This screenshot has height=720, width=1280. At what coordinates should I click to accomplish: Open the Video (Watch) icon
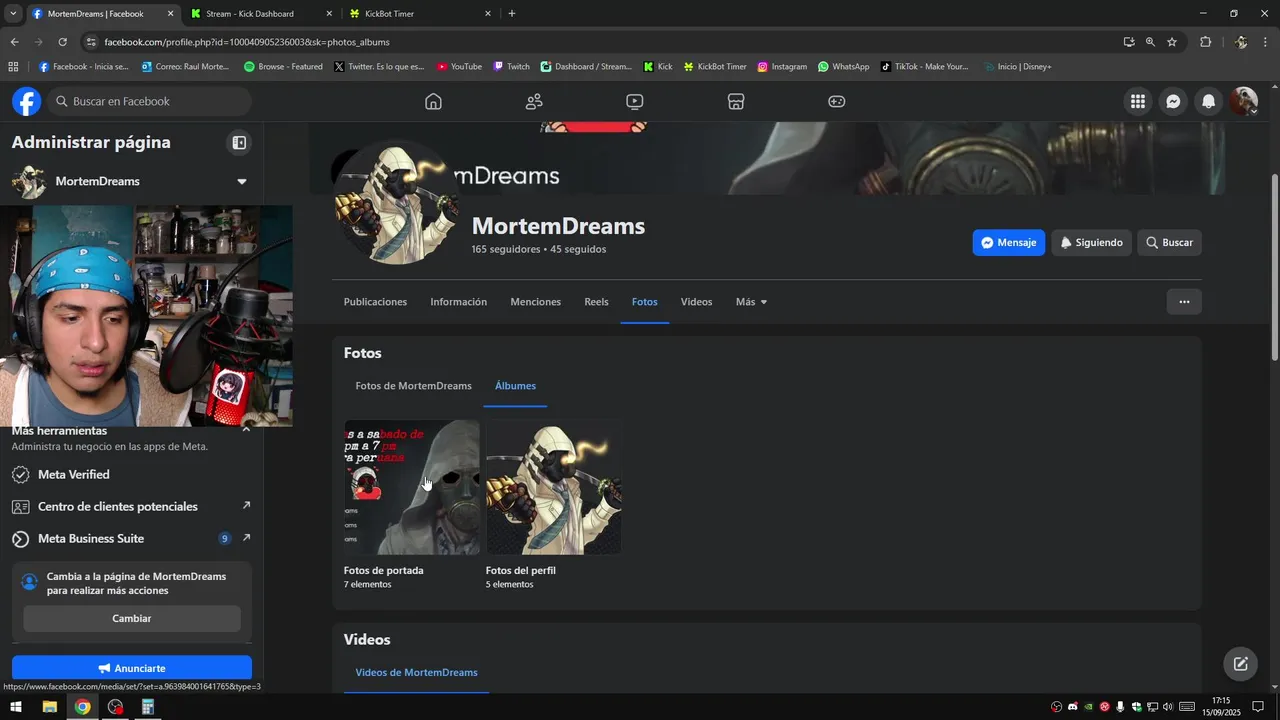(635, 101)
